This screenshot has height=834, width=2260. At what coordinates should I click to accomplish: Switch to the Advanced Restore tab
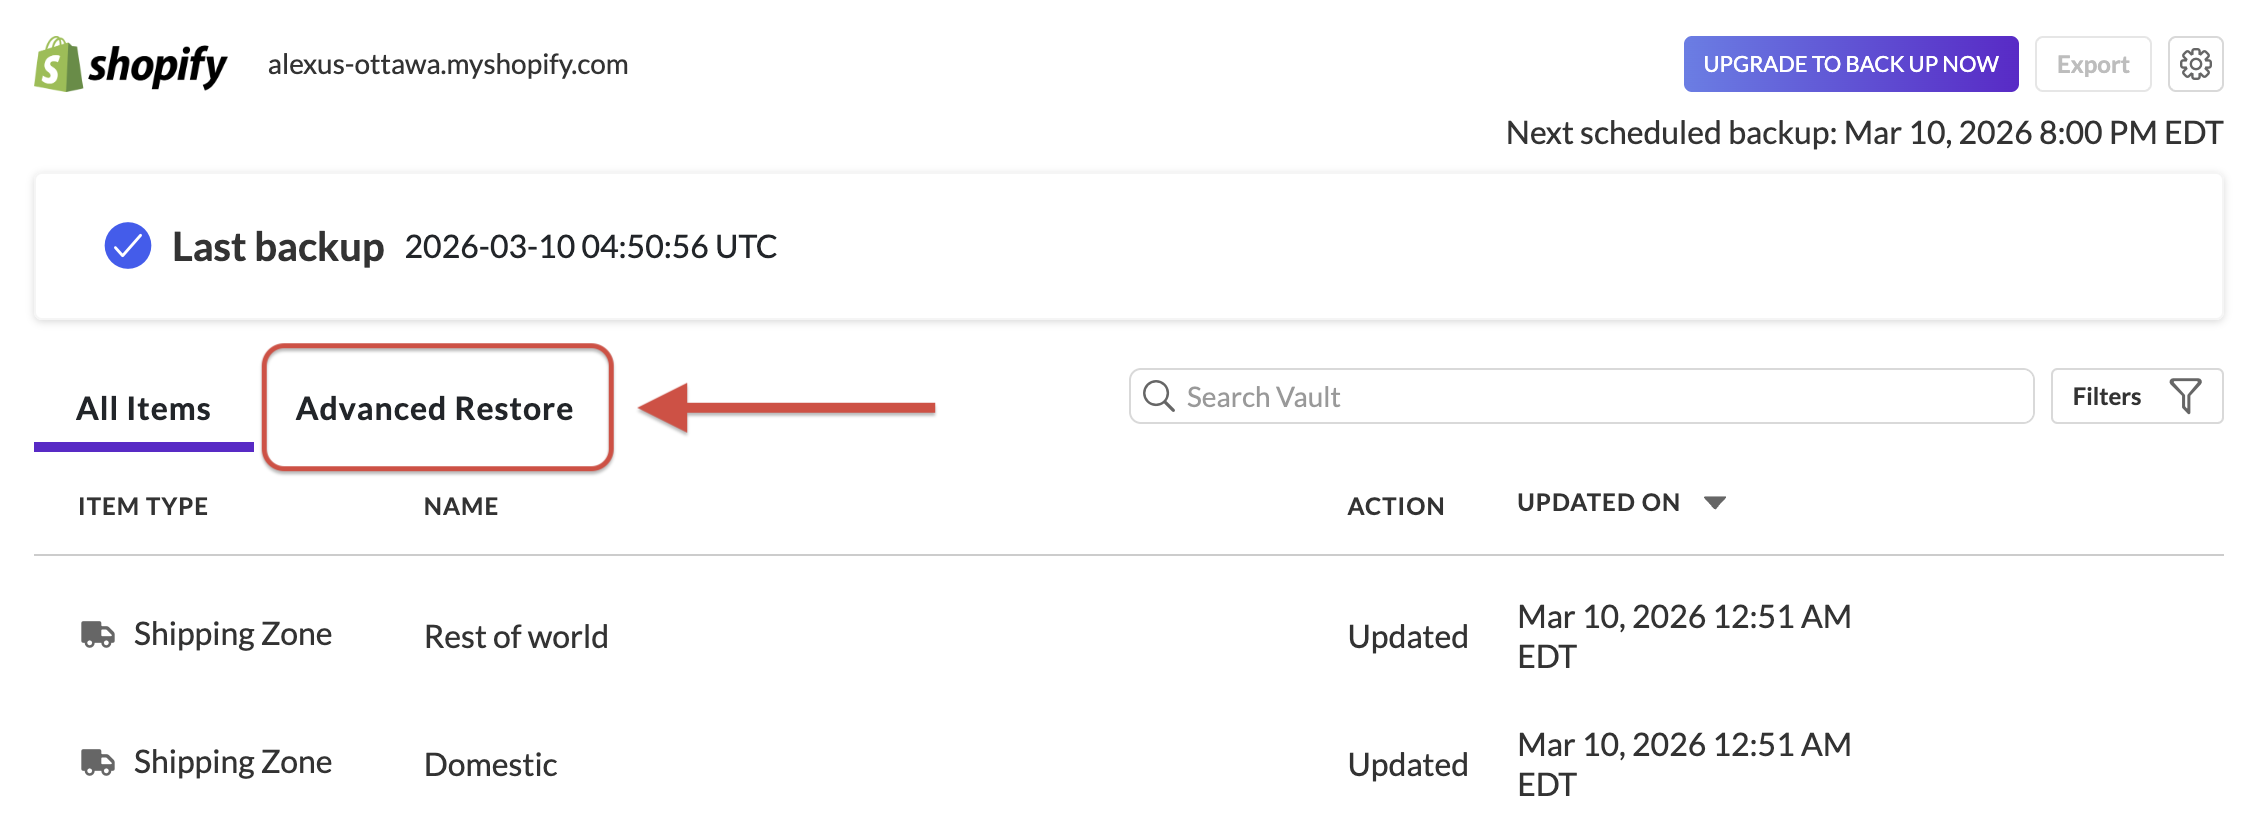[436, 408]
